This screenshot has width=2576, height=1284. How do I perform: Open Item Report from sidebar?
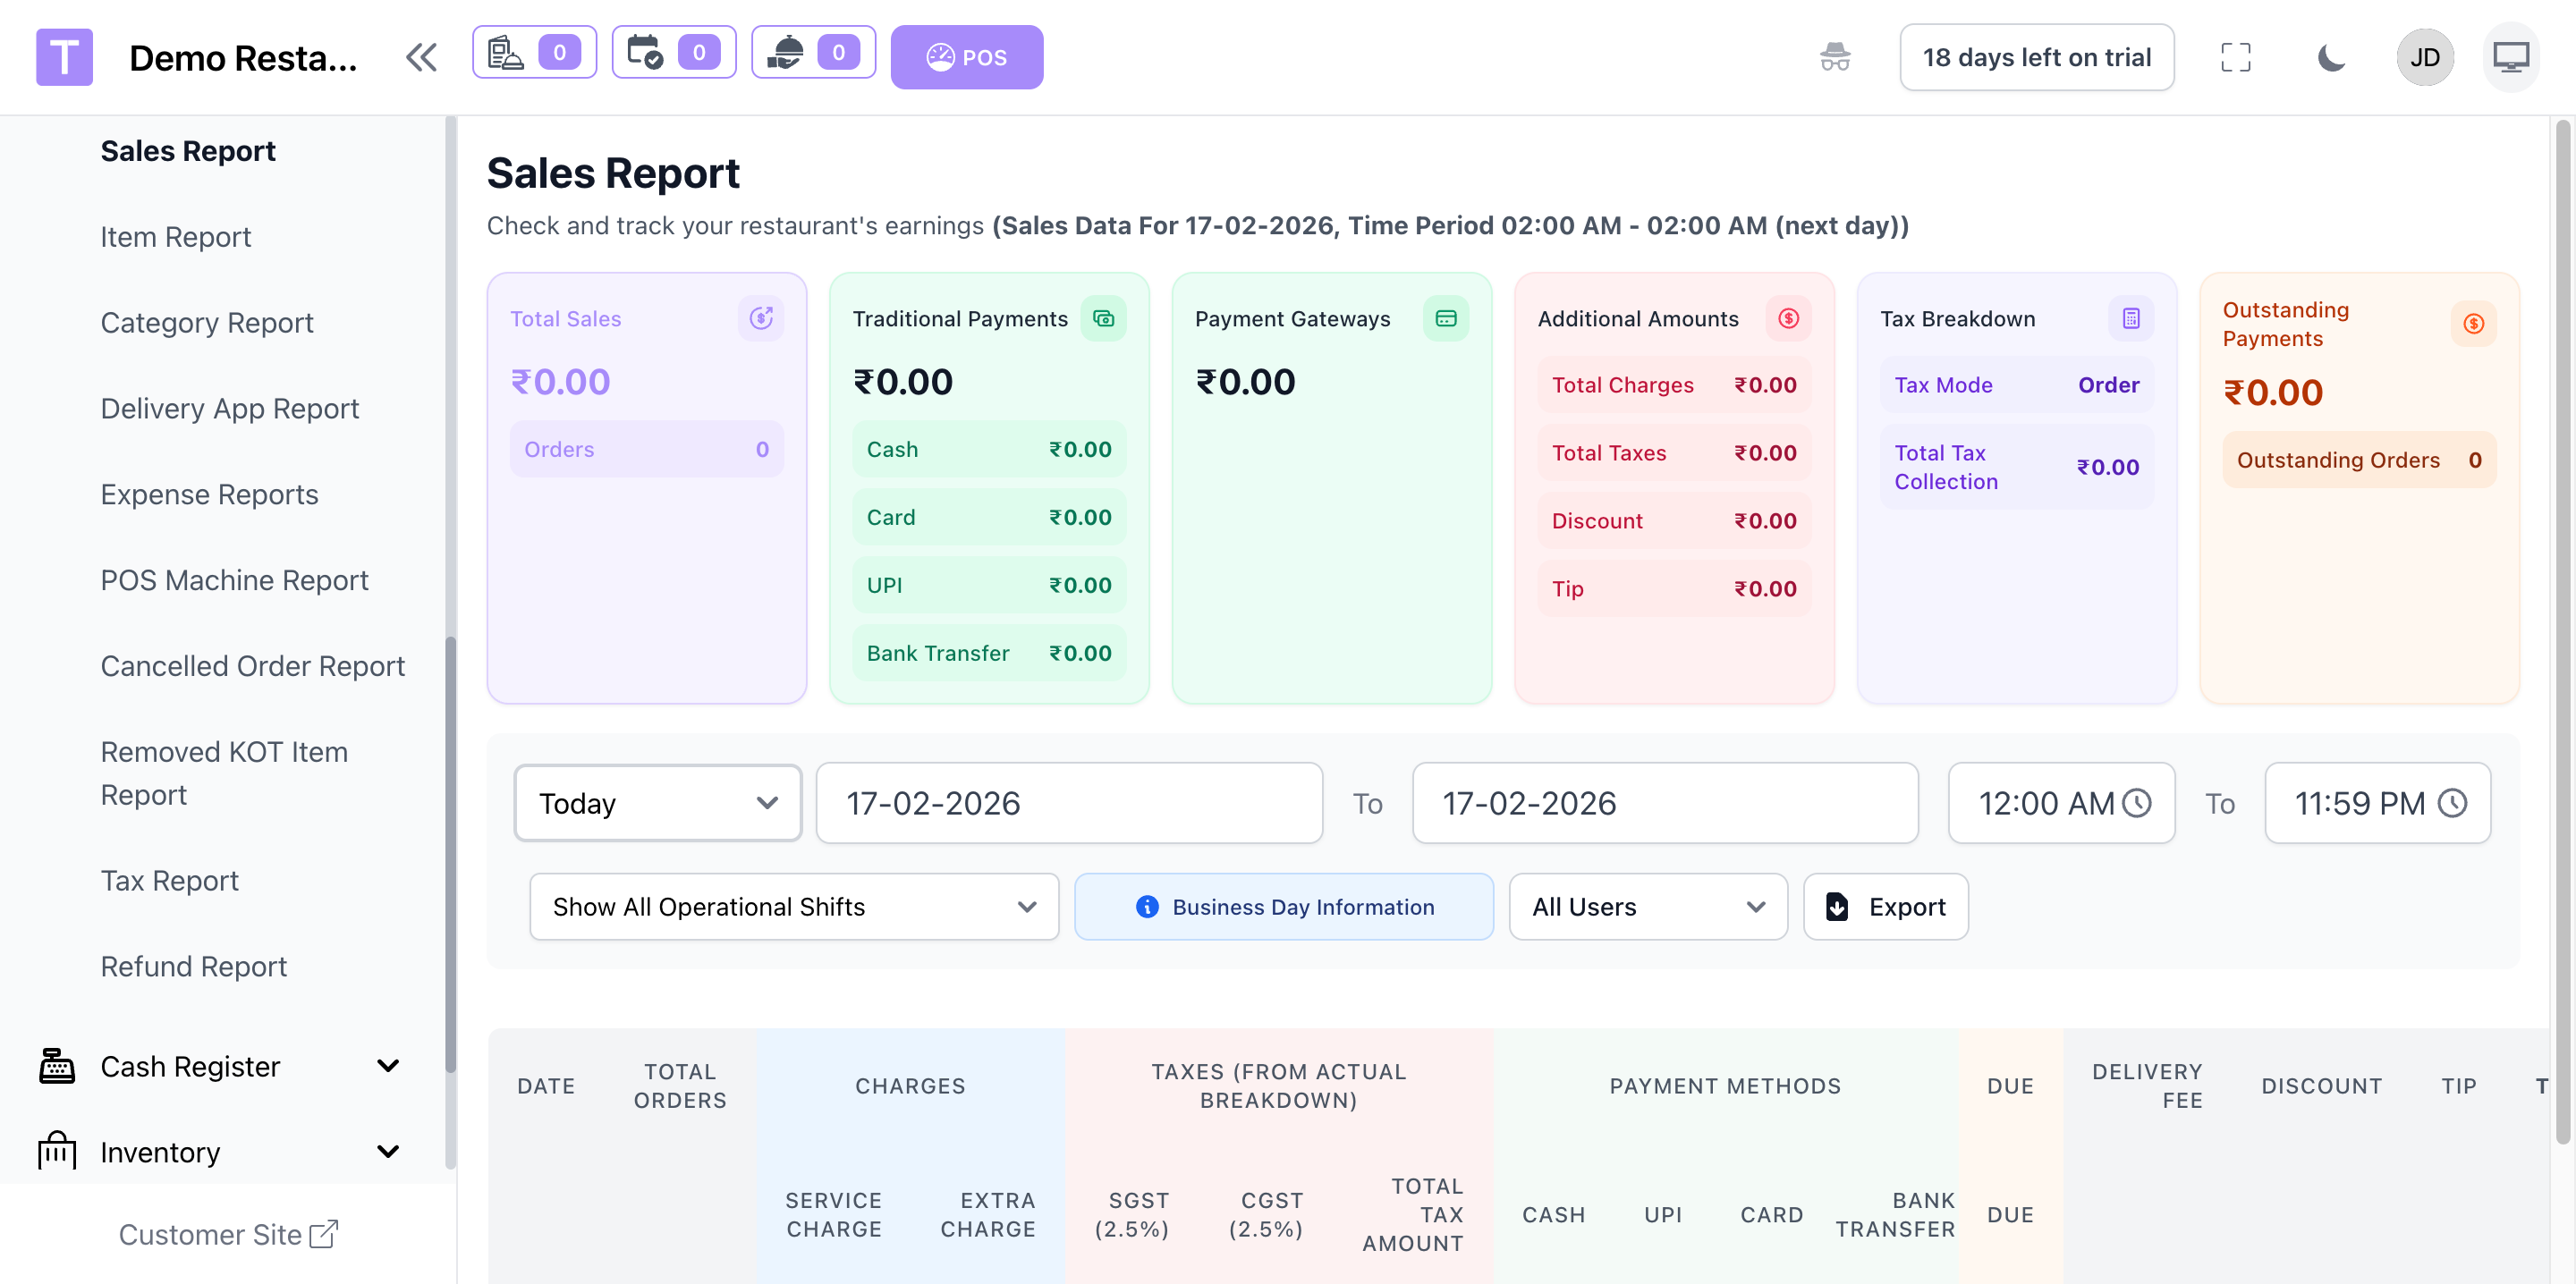click(x=175, y=237)
